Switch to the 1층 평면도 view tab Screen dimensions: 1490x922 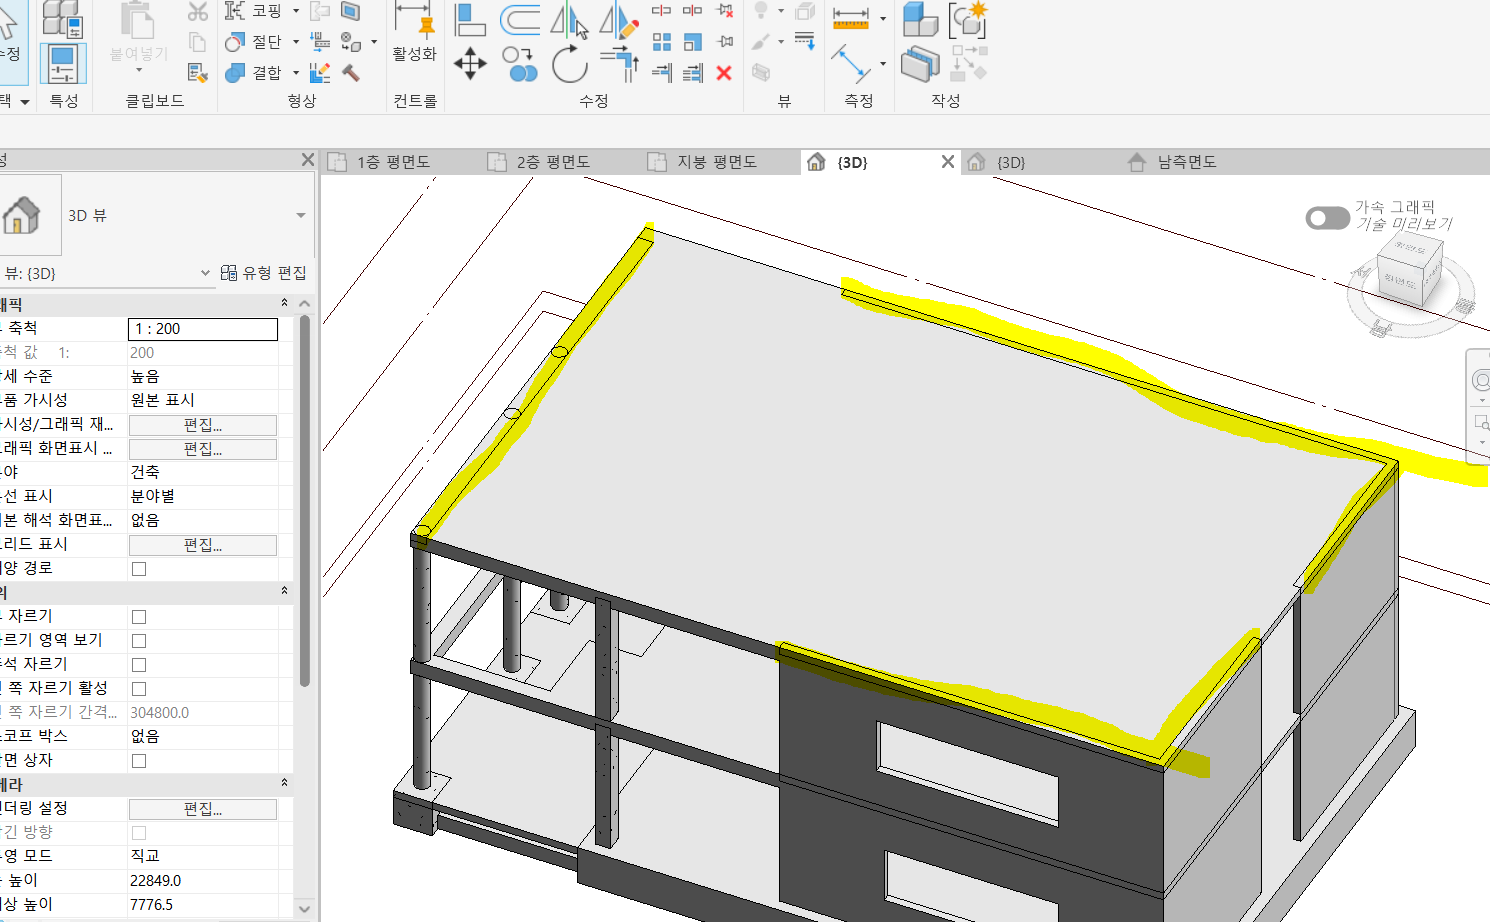point(392,162)
